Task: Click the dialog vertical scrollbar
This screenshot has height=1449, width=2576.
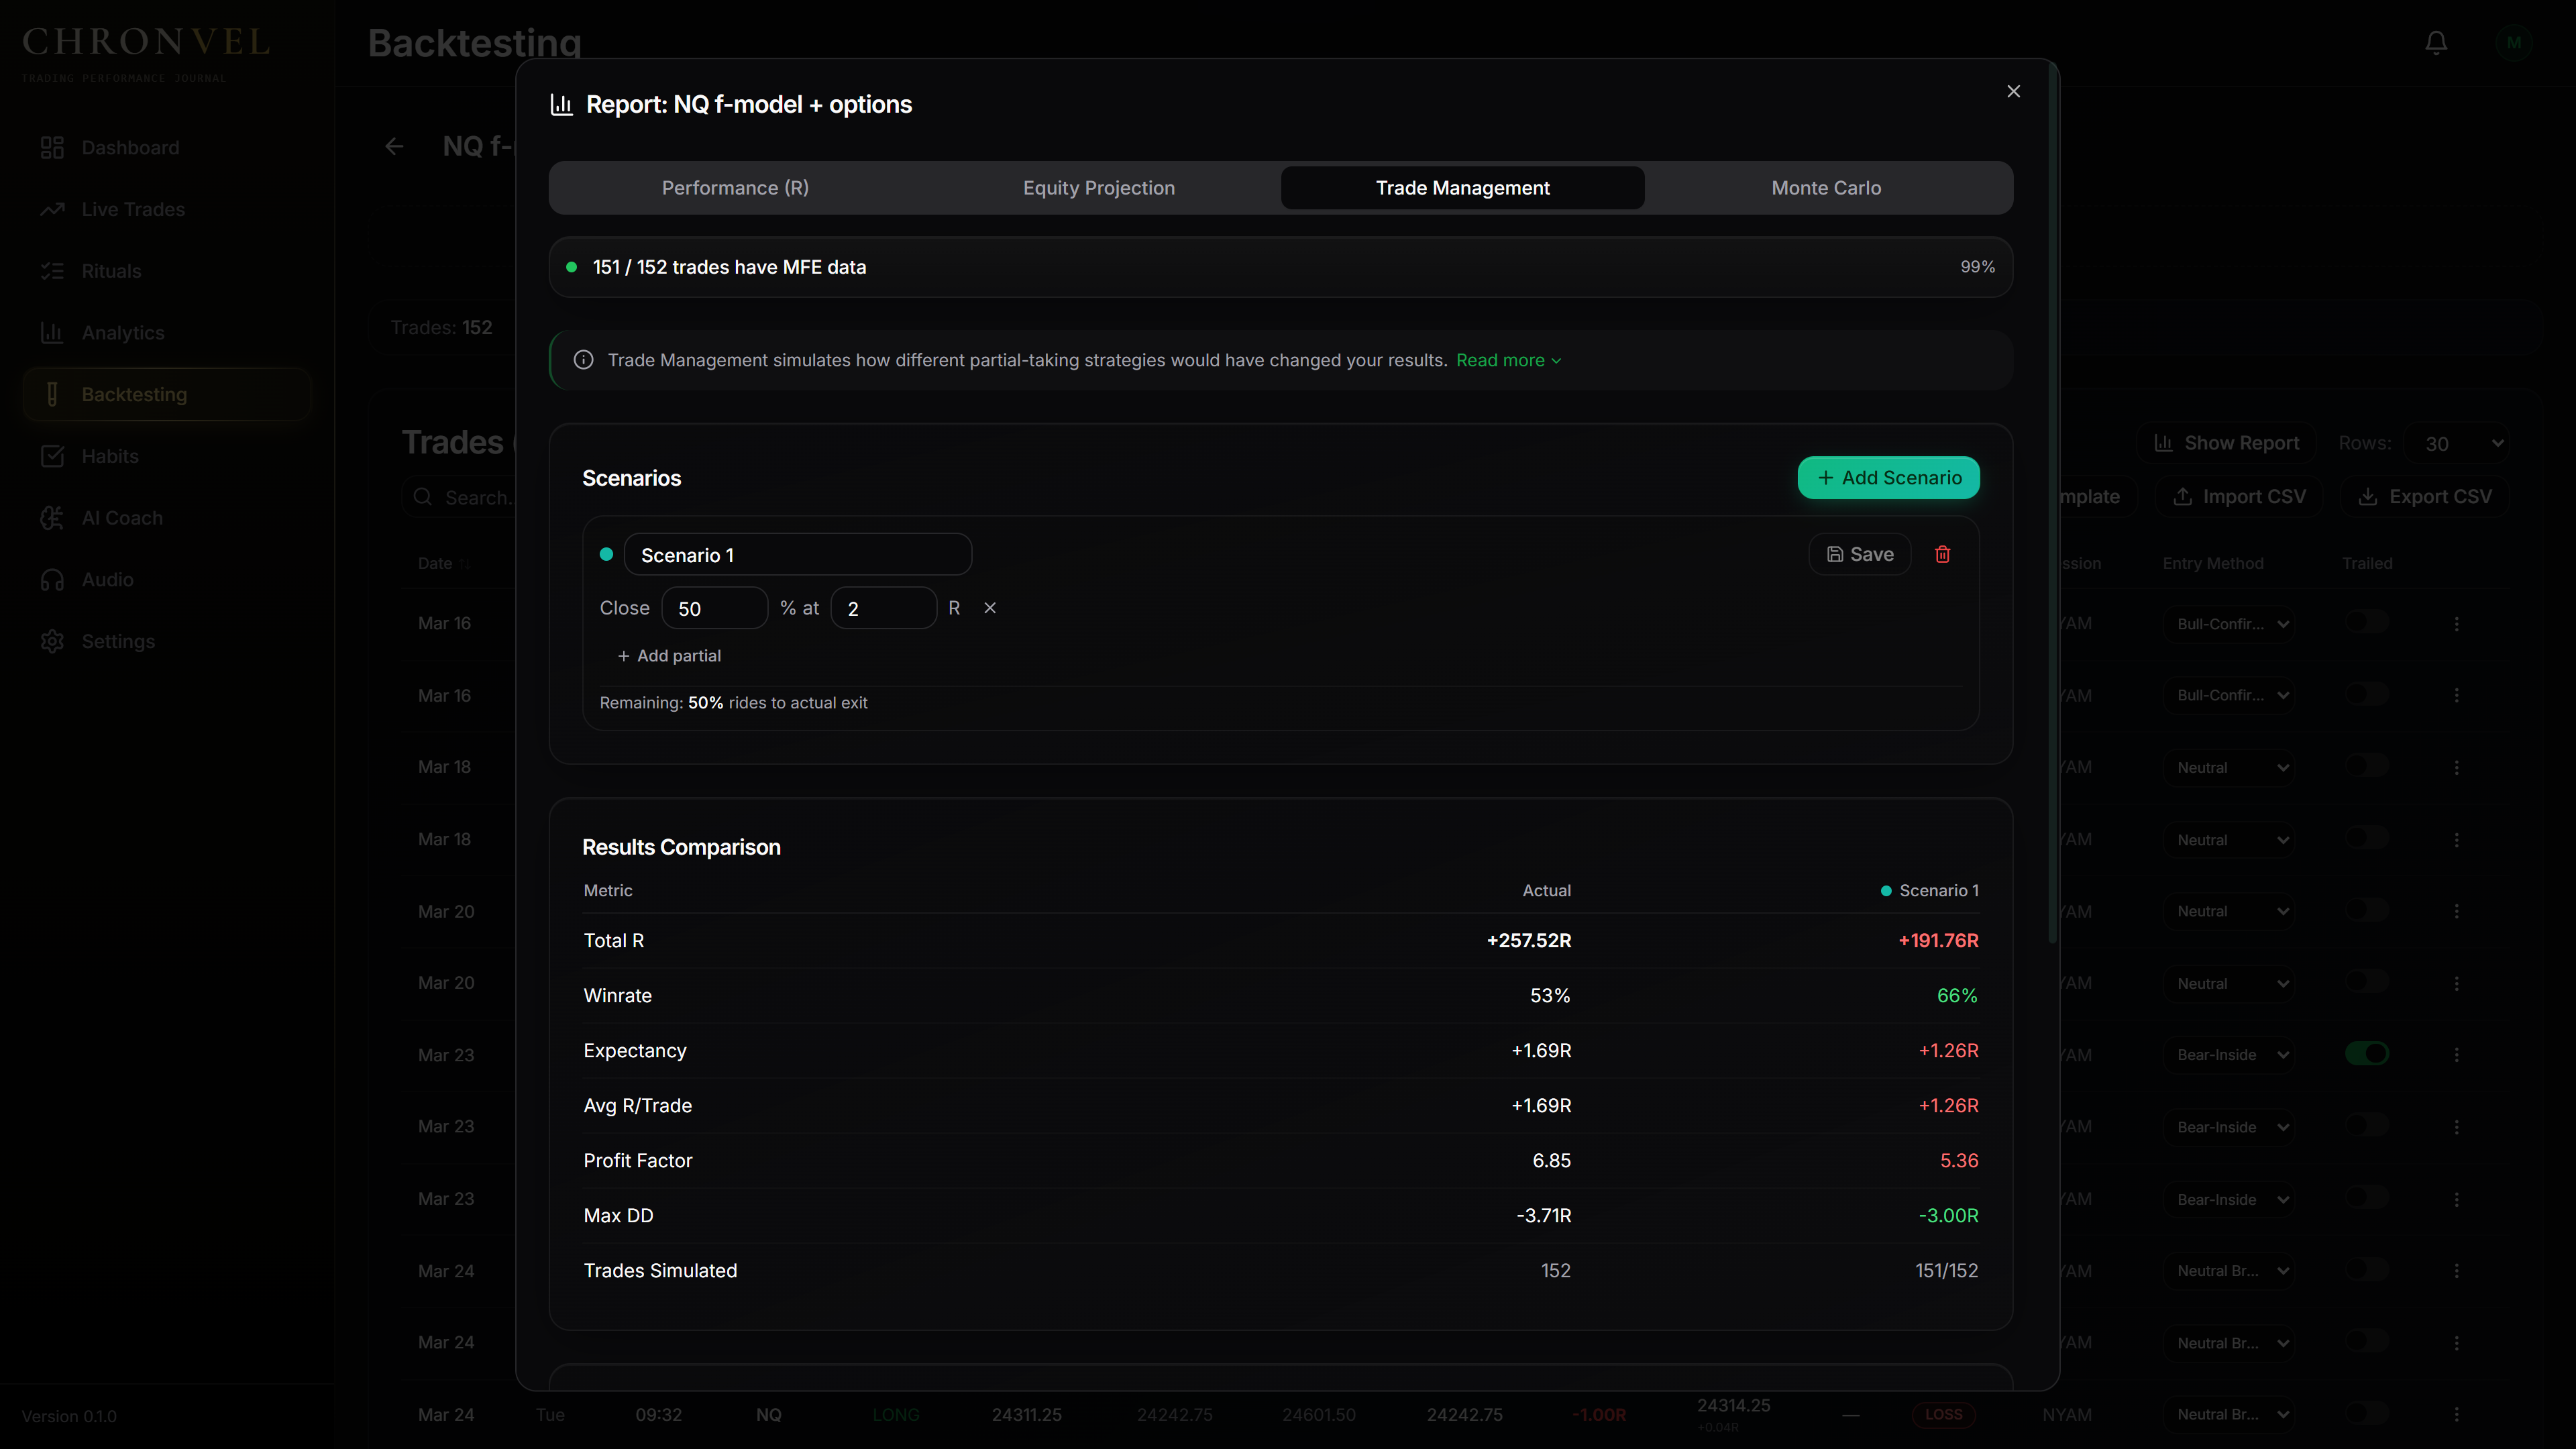Action: coord(2053,502)
